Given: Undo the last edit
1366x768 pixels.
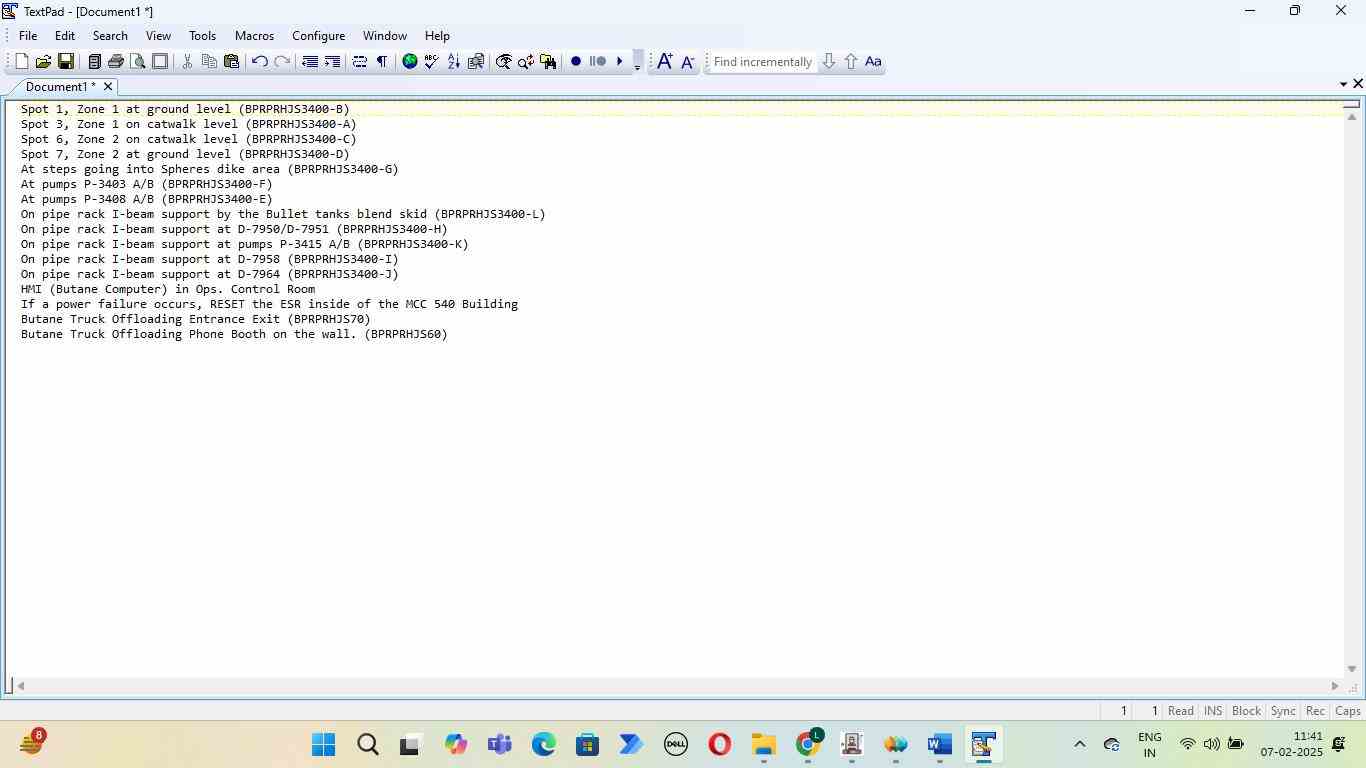Looking at the screenshot, I should 259,62.
